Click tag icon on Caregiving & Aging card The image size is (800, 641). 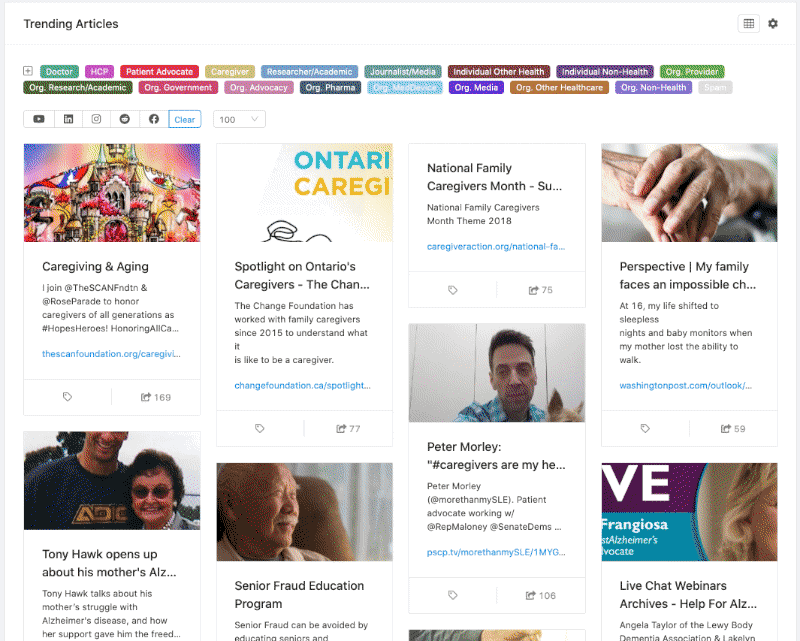[67, 397]
